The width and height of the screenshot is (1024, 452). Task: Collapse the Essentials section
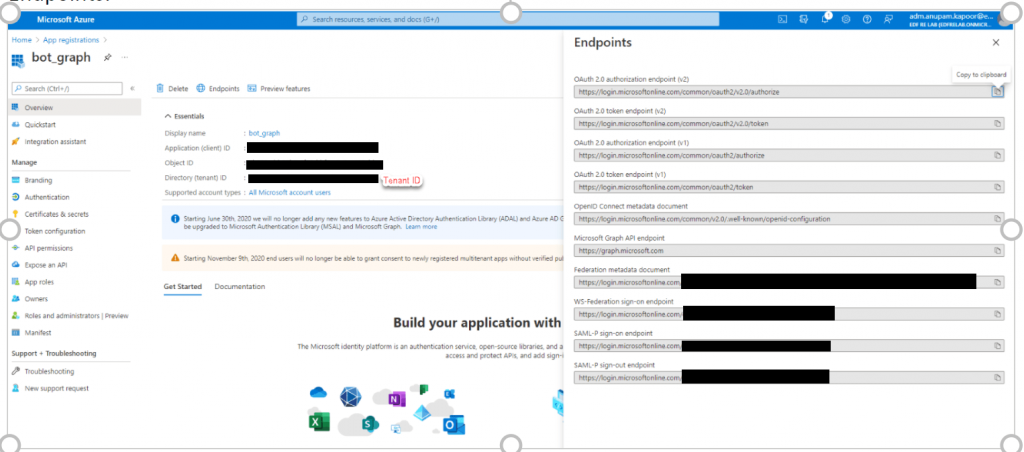click(x=185, y=116)
